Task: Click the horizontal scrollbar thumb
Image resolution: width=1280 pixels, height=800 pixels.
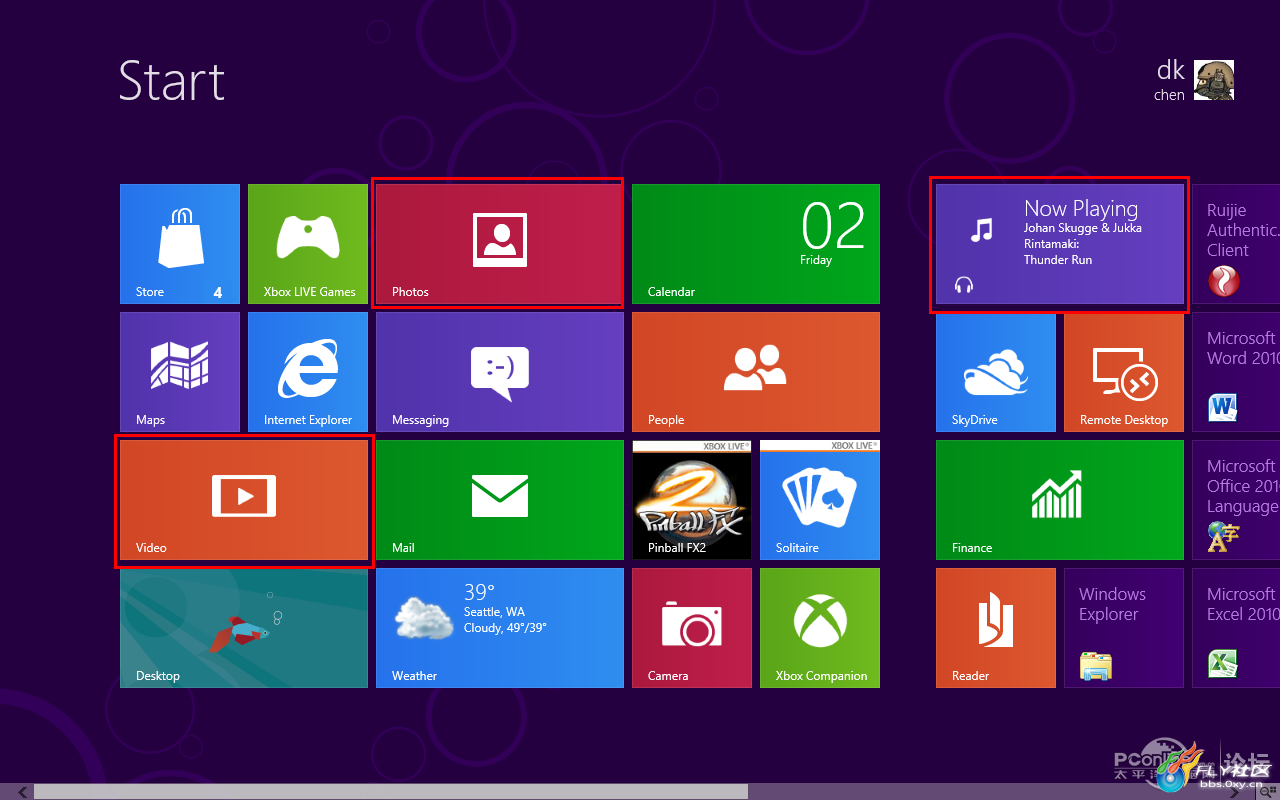Action: 391,792
